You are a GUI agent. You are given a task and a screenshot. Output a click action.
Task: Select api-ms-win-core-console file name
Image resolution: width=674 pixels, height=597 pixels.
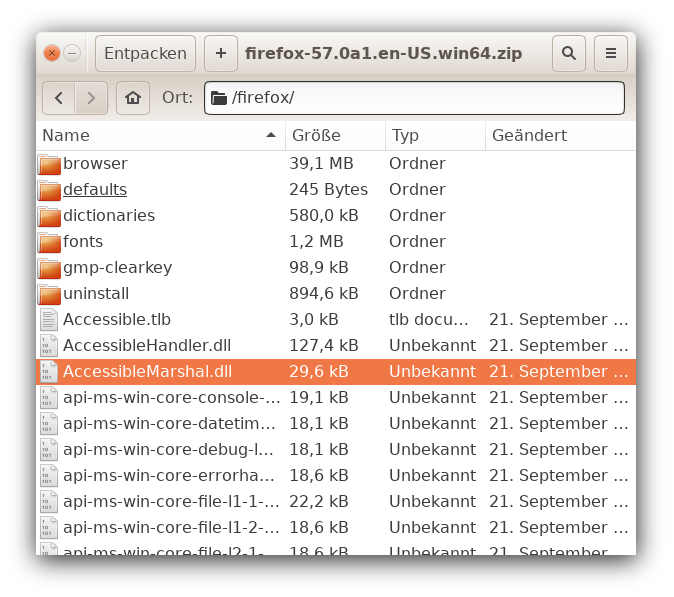[172, 398]
